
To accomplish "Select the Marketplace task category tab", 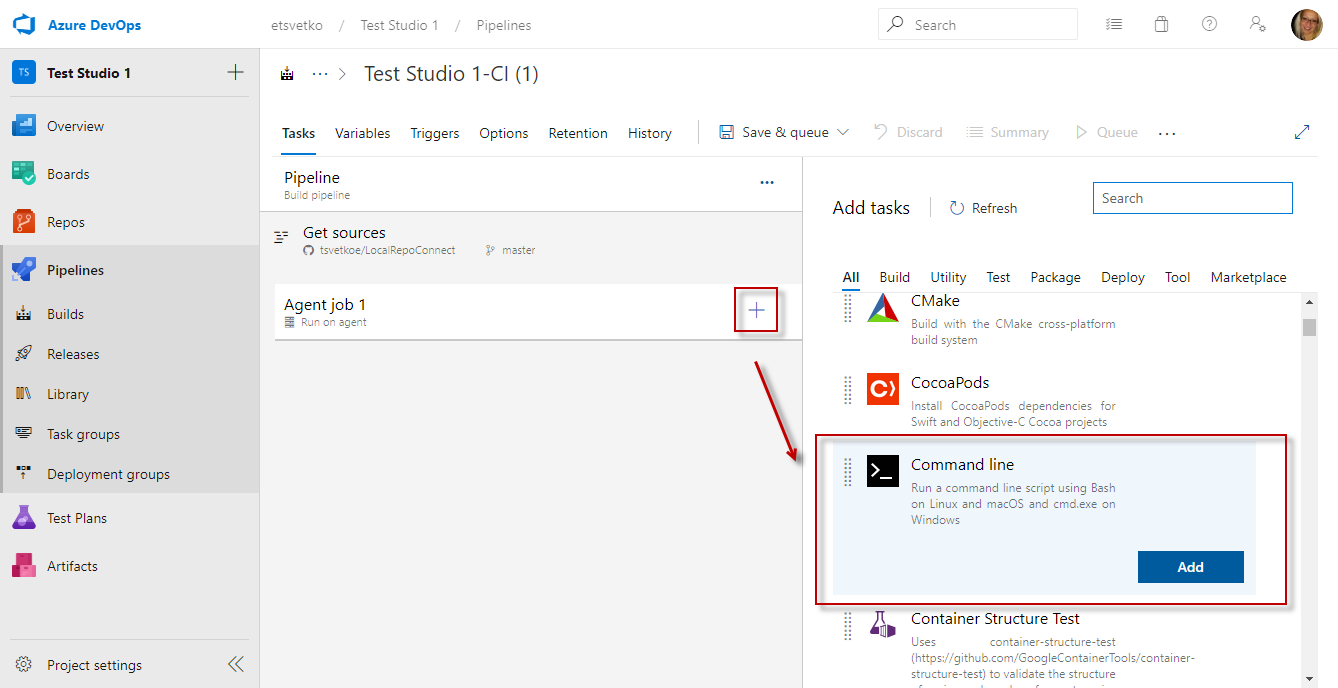I will coord(1248,277).
